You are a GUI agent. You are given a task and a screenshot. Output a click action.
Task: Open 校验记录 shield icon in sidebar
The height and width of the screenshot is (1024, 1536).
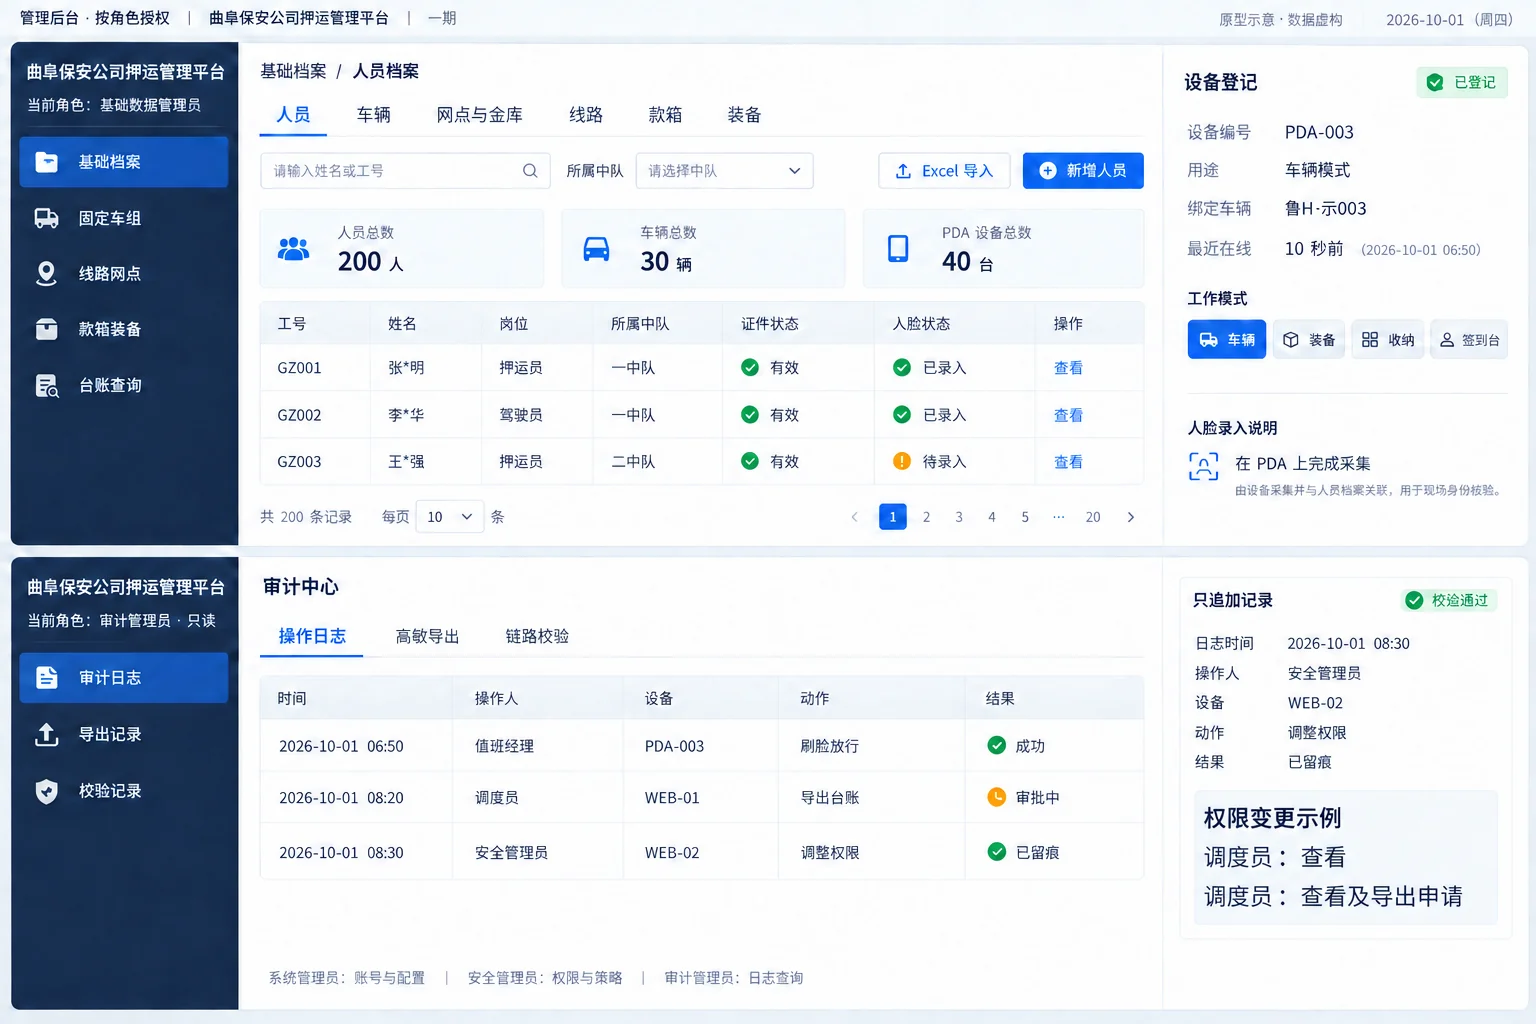click(x=47, y=792)
